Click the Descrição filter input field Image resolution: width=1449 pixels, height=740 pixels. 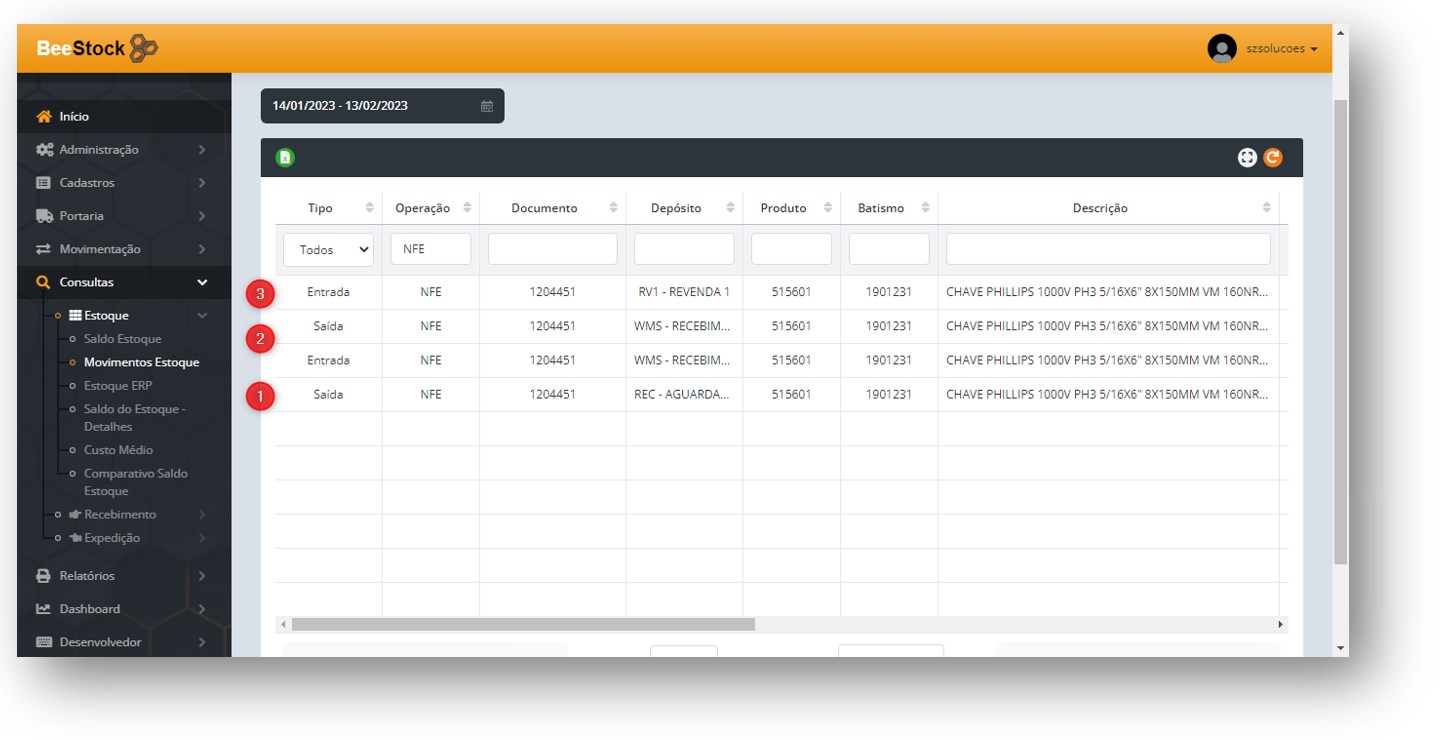click(x=1107, y=250)
